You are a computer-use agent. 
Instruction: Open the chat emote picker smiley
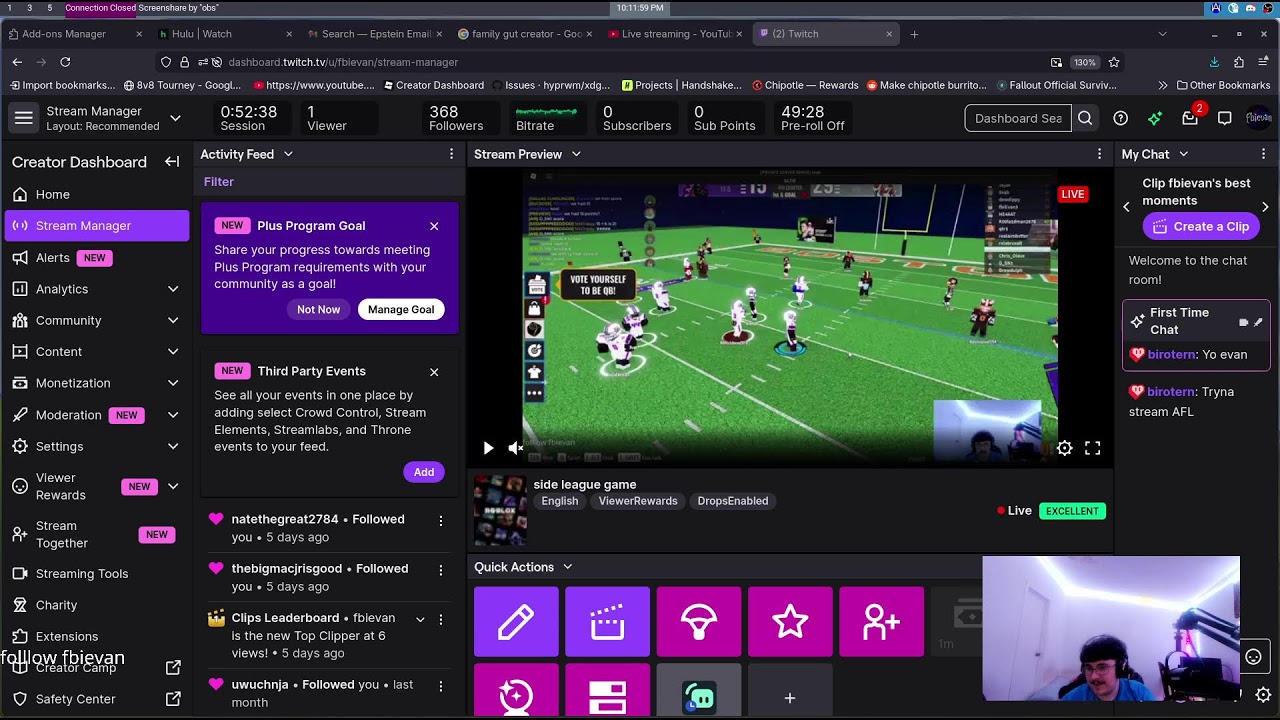click(1253, 657)
